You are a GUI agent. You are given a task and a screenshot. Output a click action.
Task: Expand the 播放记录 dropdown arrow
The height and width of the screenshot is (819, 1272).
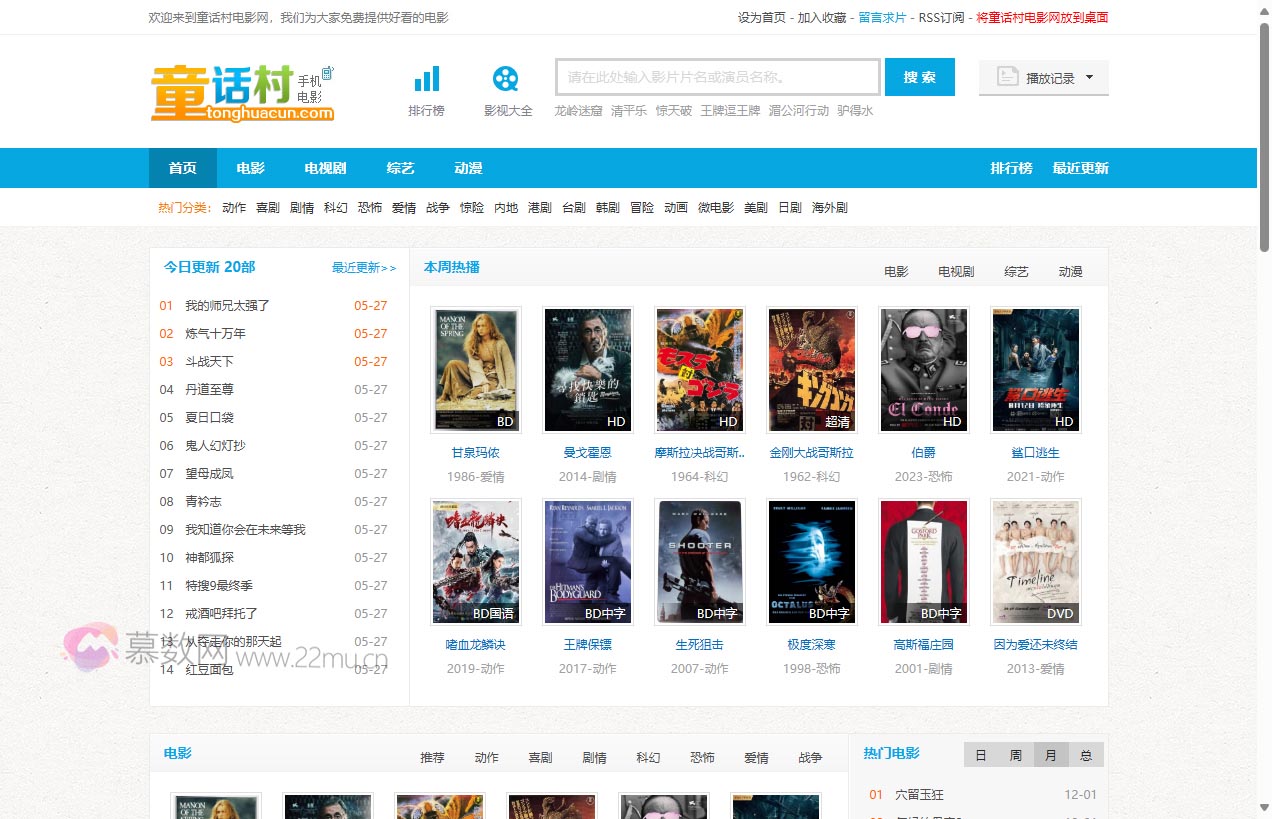tap(1089, 77)
